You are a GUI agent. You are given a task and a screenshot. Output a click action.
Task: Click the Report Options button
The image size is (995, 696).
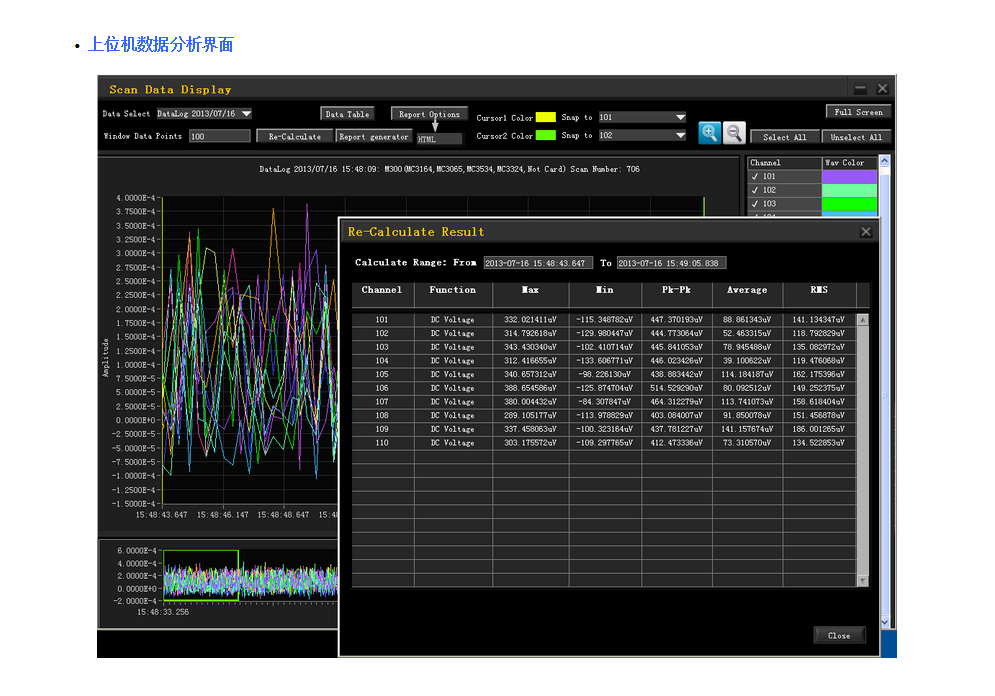point(429,114)
